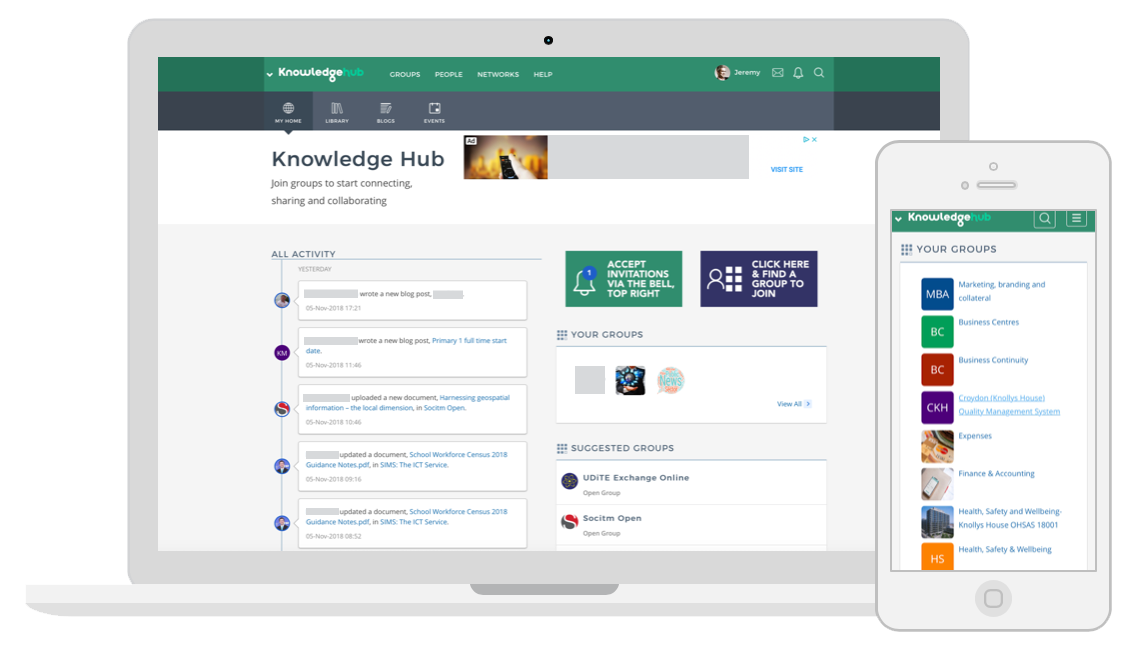The height and width of the screenshot is (660, 1142).
Task: Open the Help menu item
Action: click(543, 74)
